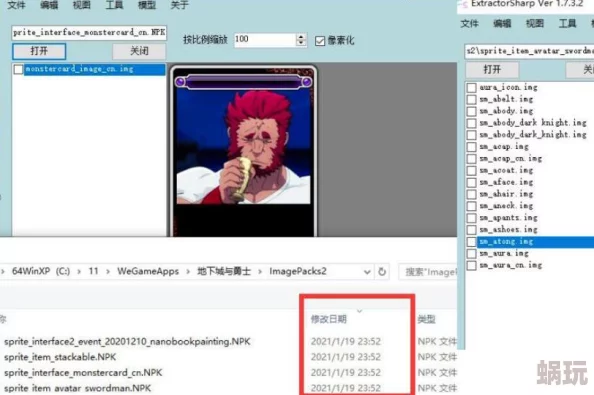Increase the scale value with up arrow

(301, 37)
